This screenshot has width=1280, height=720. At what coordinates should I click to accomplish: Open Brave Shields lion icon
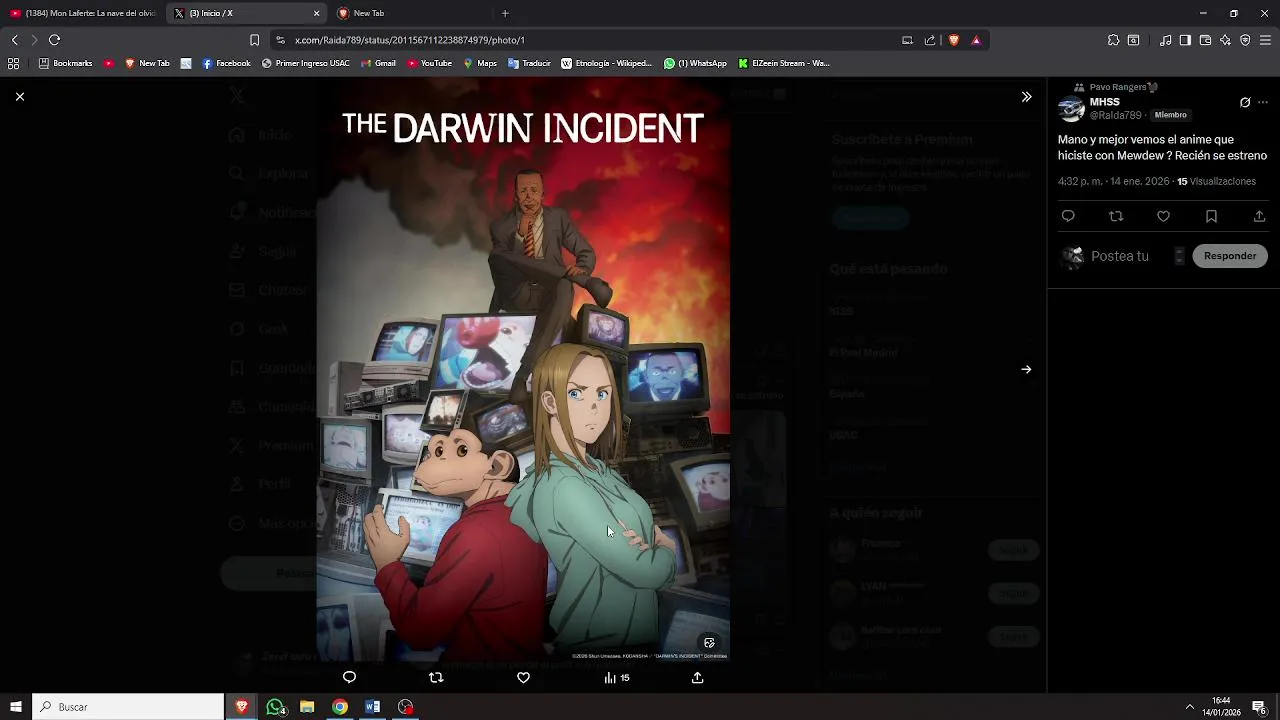pos(954,40)
